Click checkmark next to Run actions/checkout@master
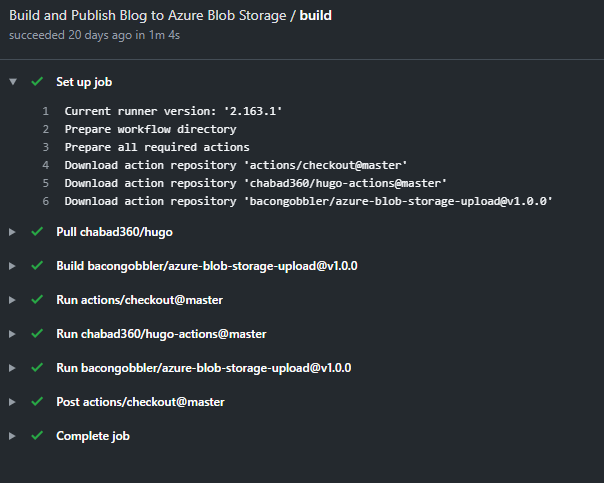Screen dimensions: 604x483 (37, 299)
